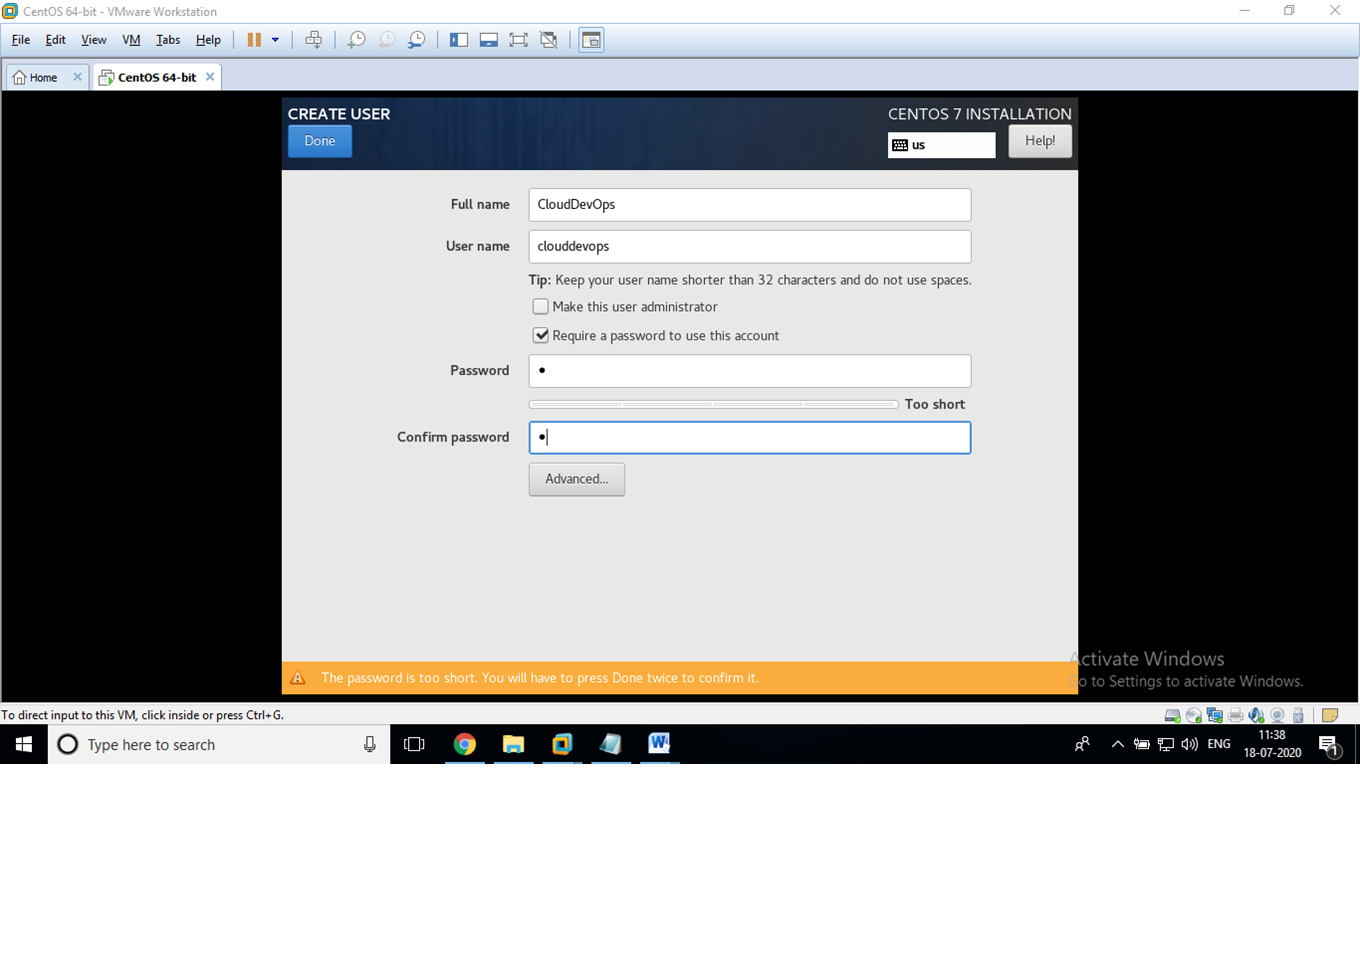The height and width of the screenshot is (954, 1360).
Task: Click the virtual sound device status icon
Action: pos(1256,715)
